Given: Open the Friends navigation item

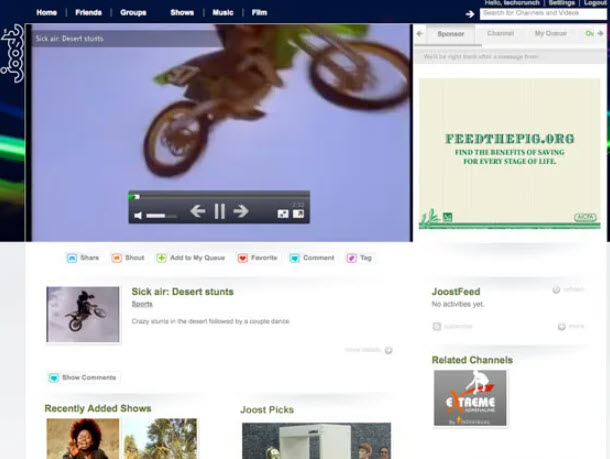Looking at the screenshot, I should pos(88,12).
